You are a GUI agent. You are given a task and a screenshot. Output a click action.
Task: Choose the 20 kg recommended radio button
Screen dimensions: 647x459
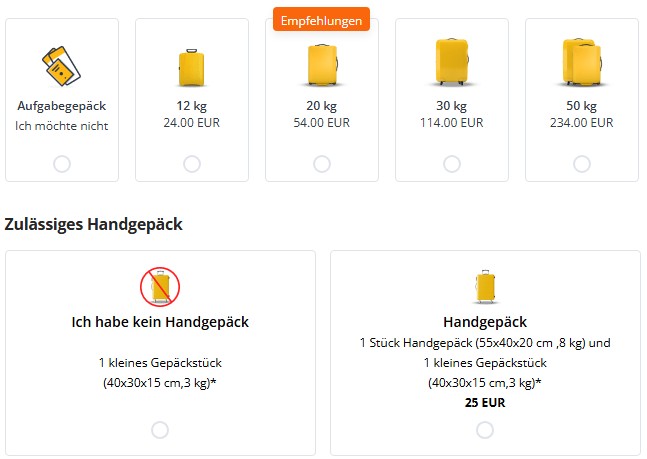322,164
